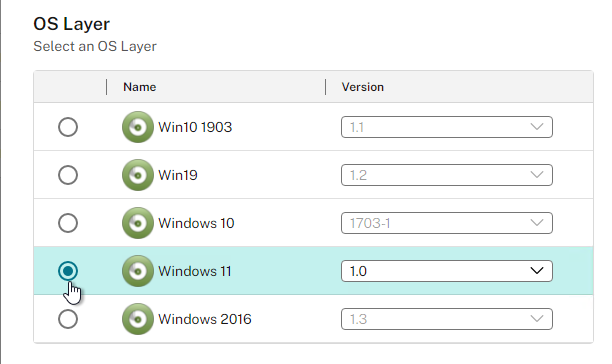Select the Win10 1903 radio button
Image resolution: width=612 pixels, height=364 pixels.
coord(68,127)
